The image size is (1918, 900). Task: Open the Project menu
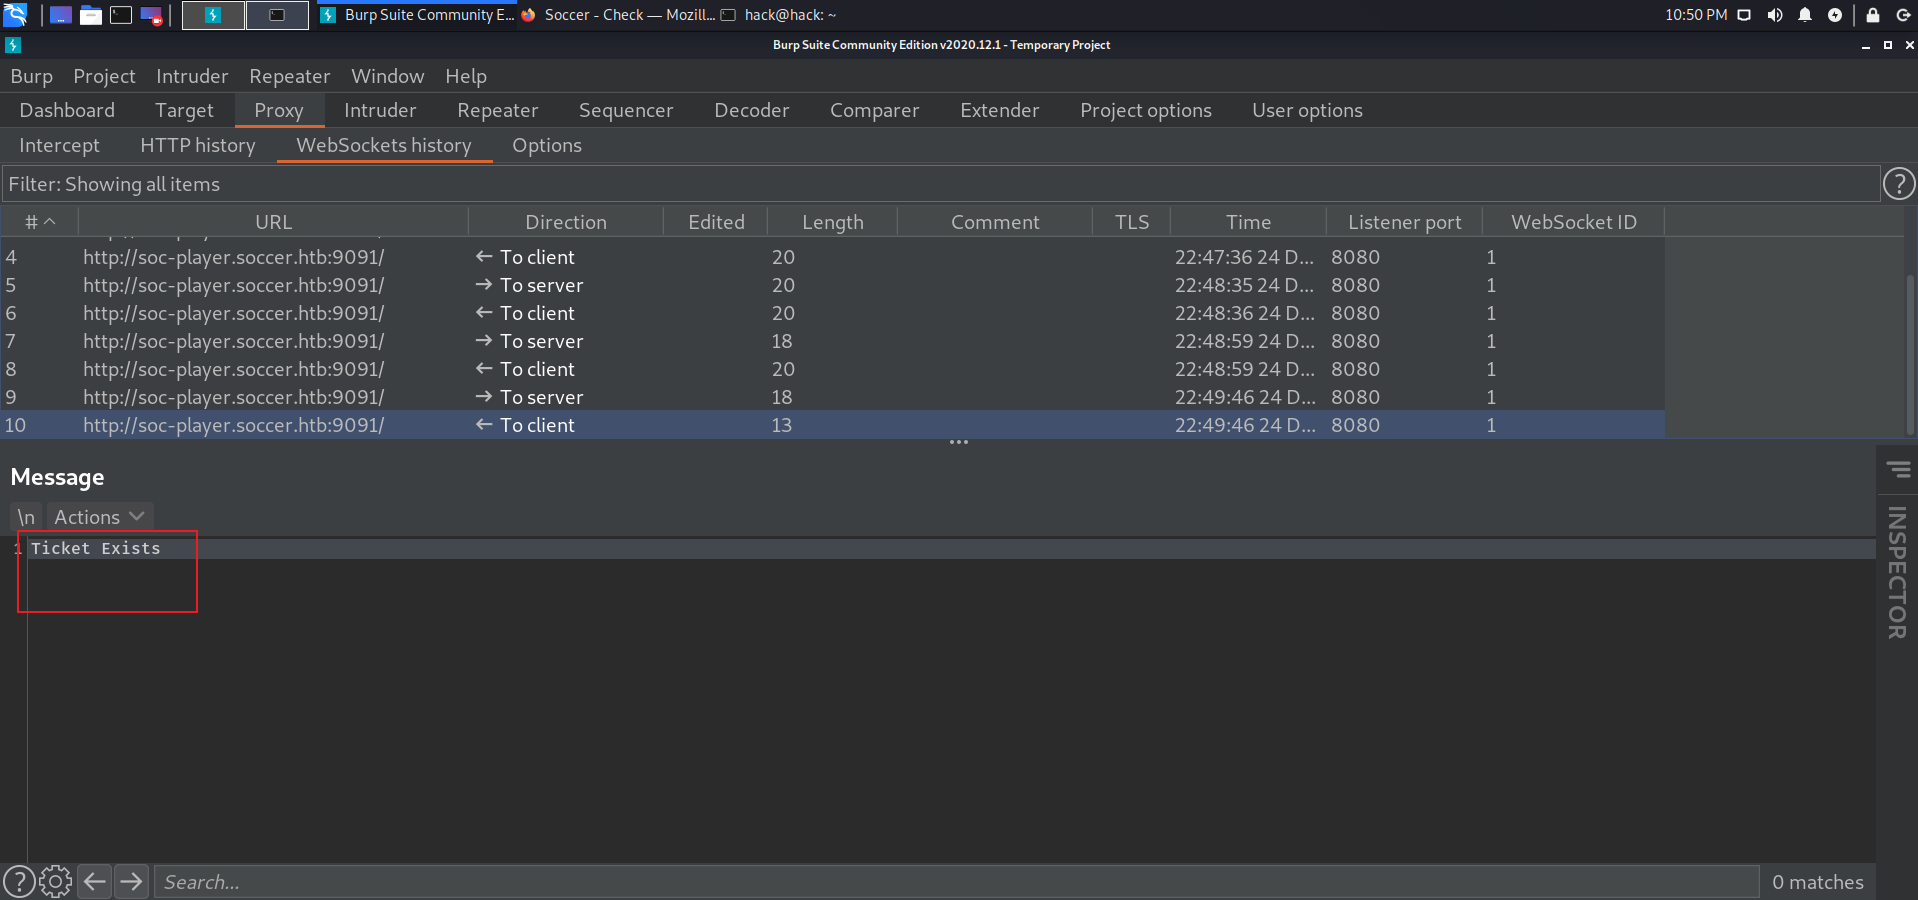click(104, 76)
